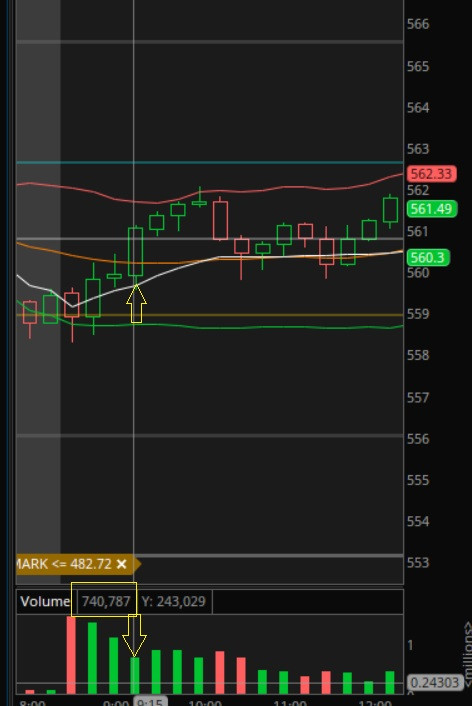Click the 564 price axis label
Screen dimensions: 472x706
coord(418,108)
